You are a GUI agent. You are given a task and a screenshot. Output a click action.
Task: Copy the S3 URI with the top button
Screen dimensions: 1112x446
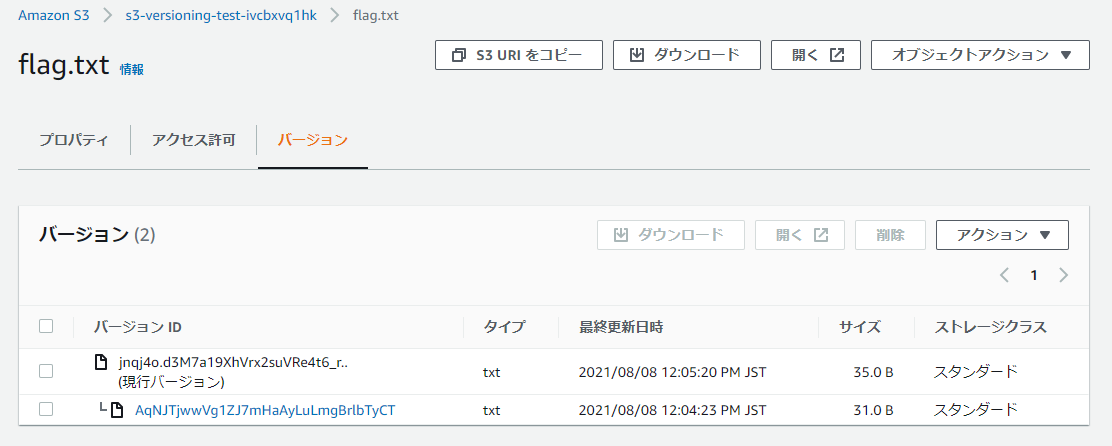pyautogui.click(x=518, y=55)
